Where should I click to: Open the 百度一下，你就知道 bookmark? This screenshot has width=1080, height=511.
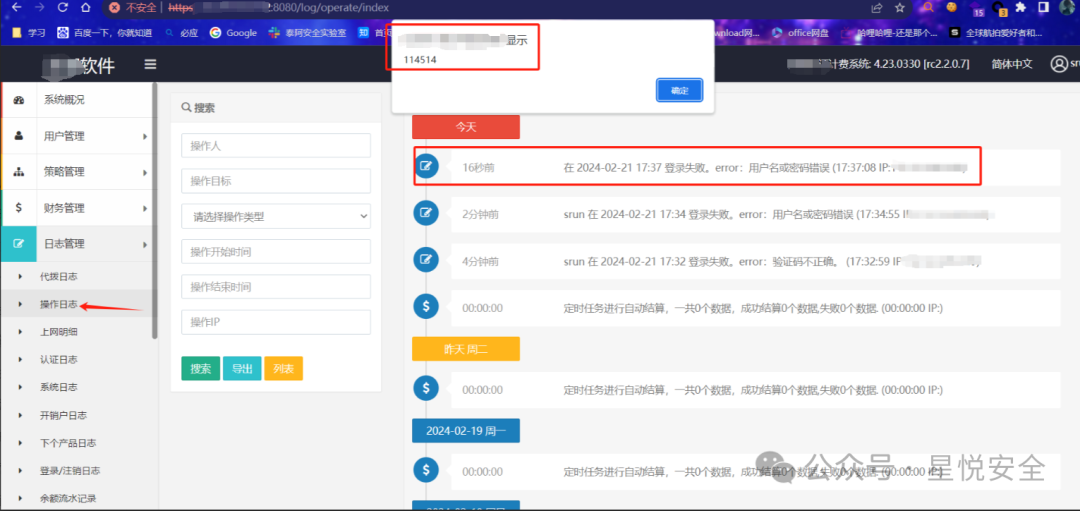click(105, 32)
